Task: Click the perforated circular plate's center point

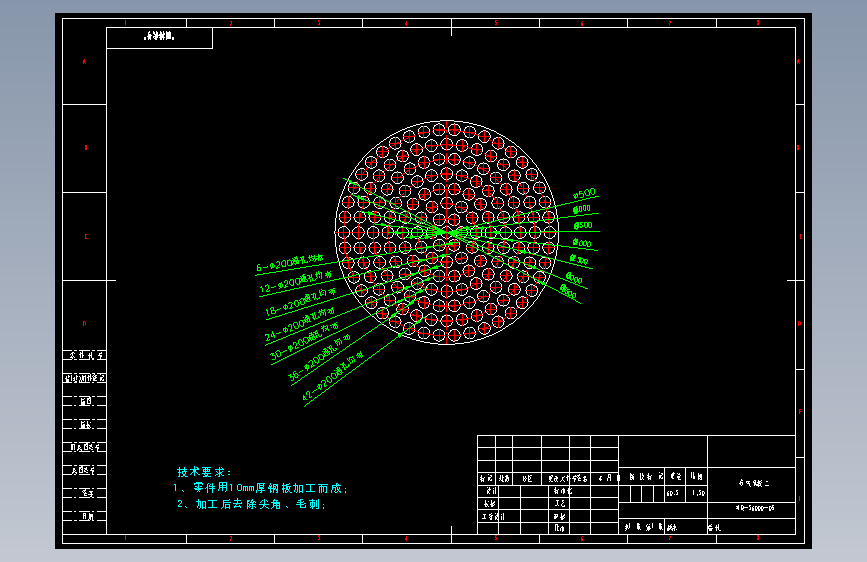Action: [447, 232]
